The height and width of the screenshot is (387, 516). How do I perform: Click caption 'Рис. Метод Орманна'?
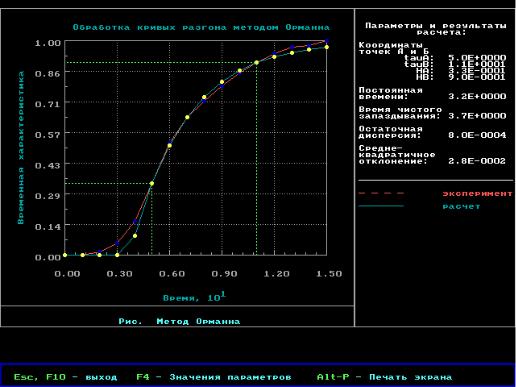(x=179, y=321)
